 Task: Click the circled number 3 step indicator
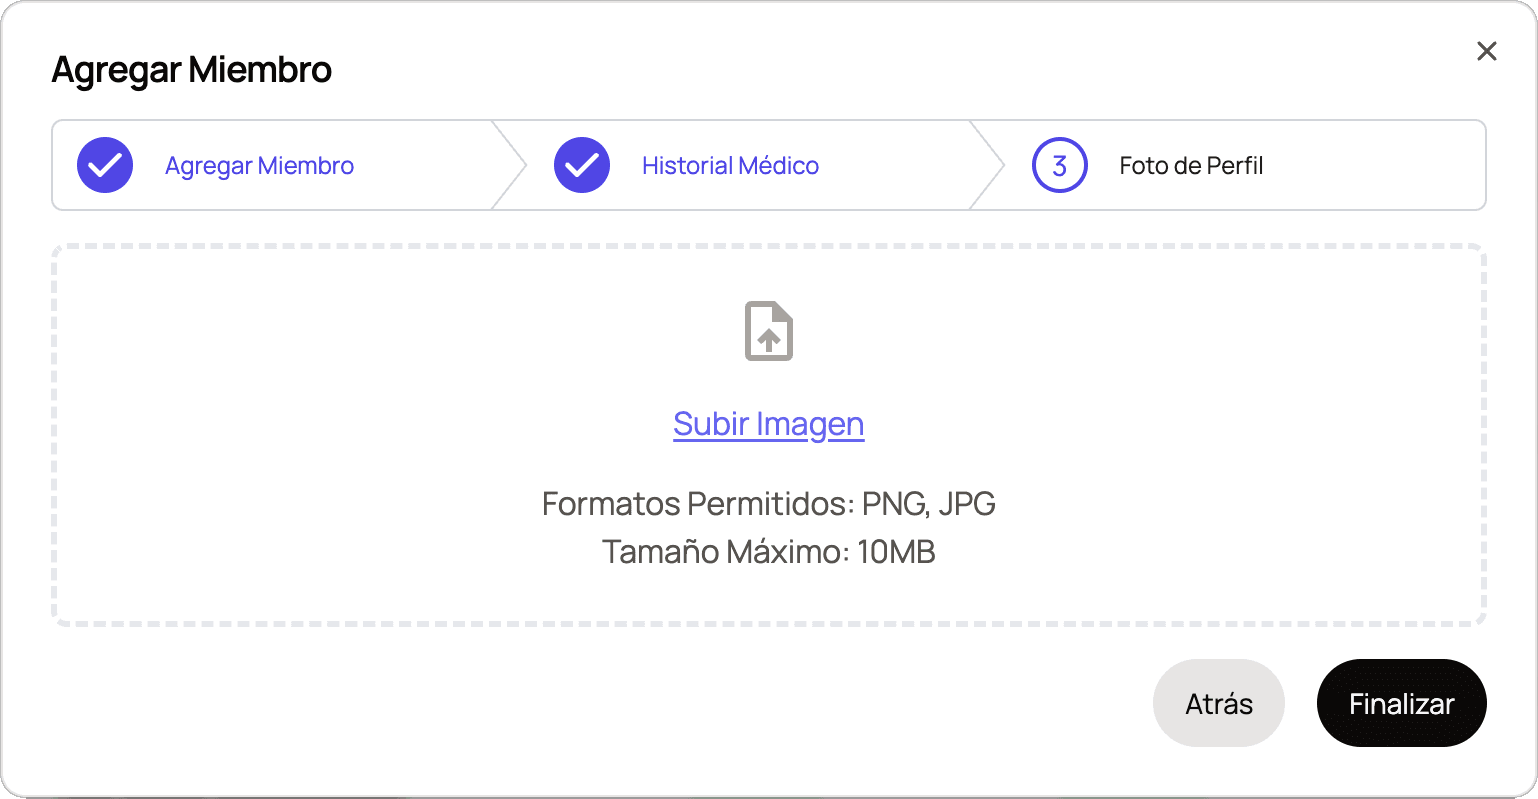(1059, 165)
